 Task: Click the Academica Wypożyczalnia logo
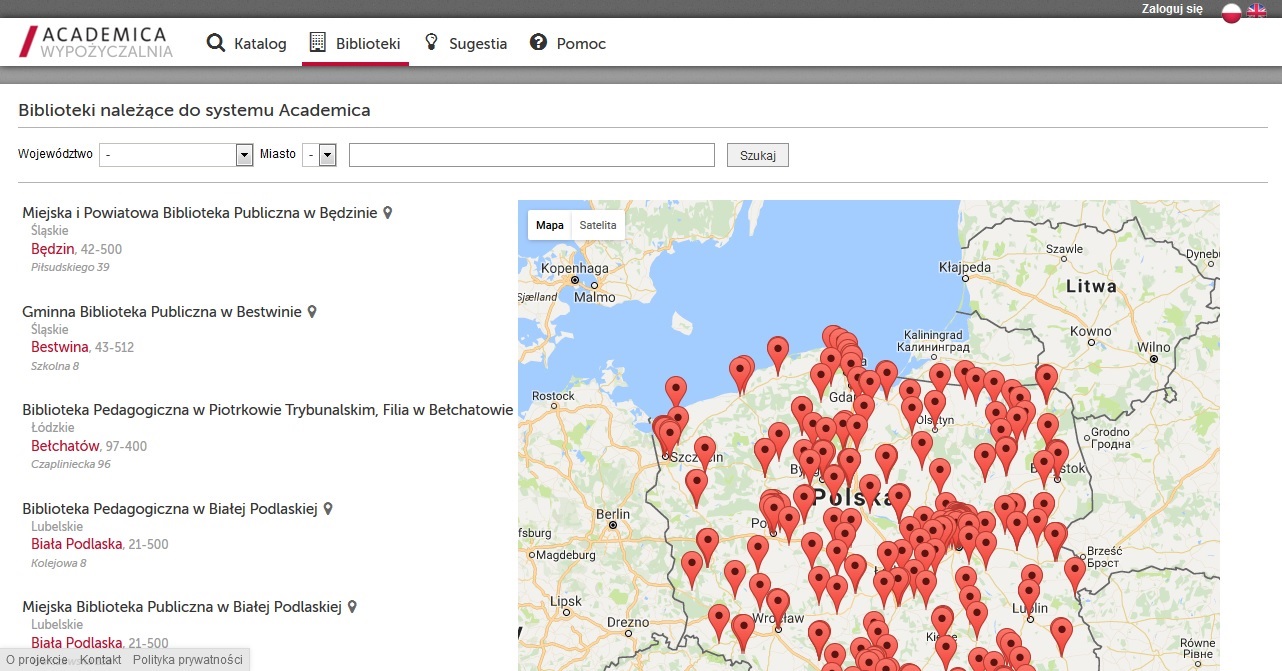coord(96,43)
